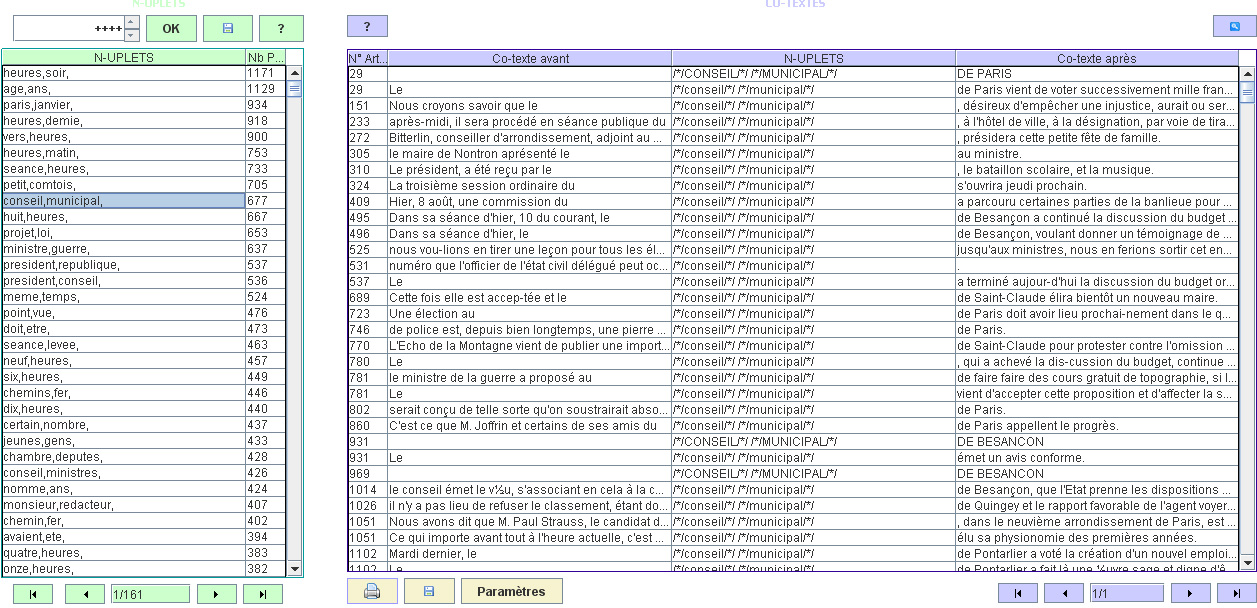Decrease the n-uplet filter spinner value
Screen dimensions: 1257x608
coord(133,34)
